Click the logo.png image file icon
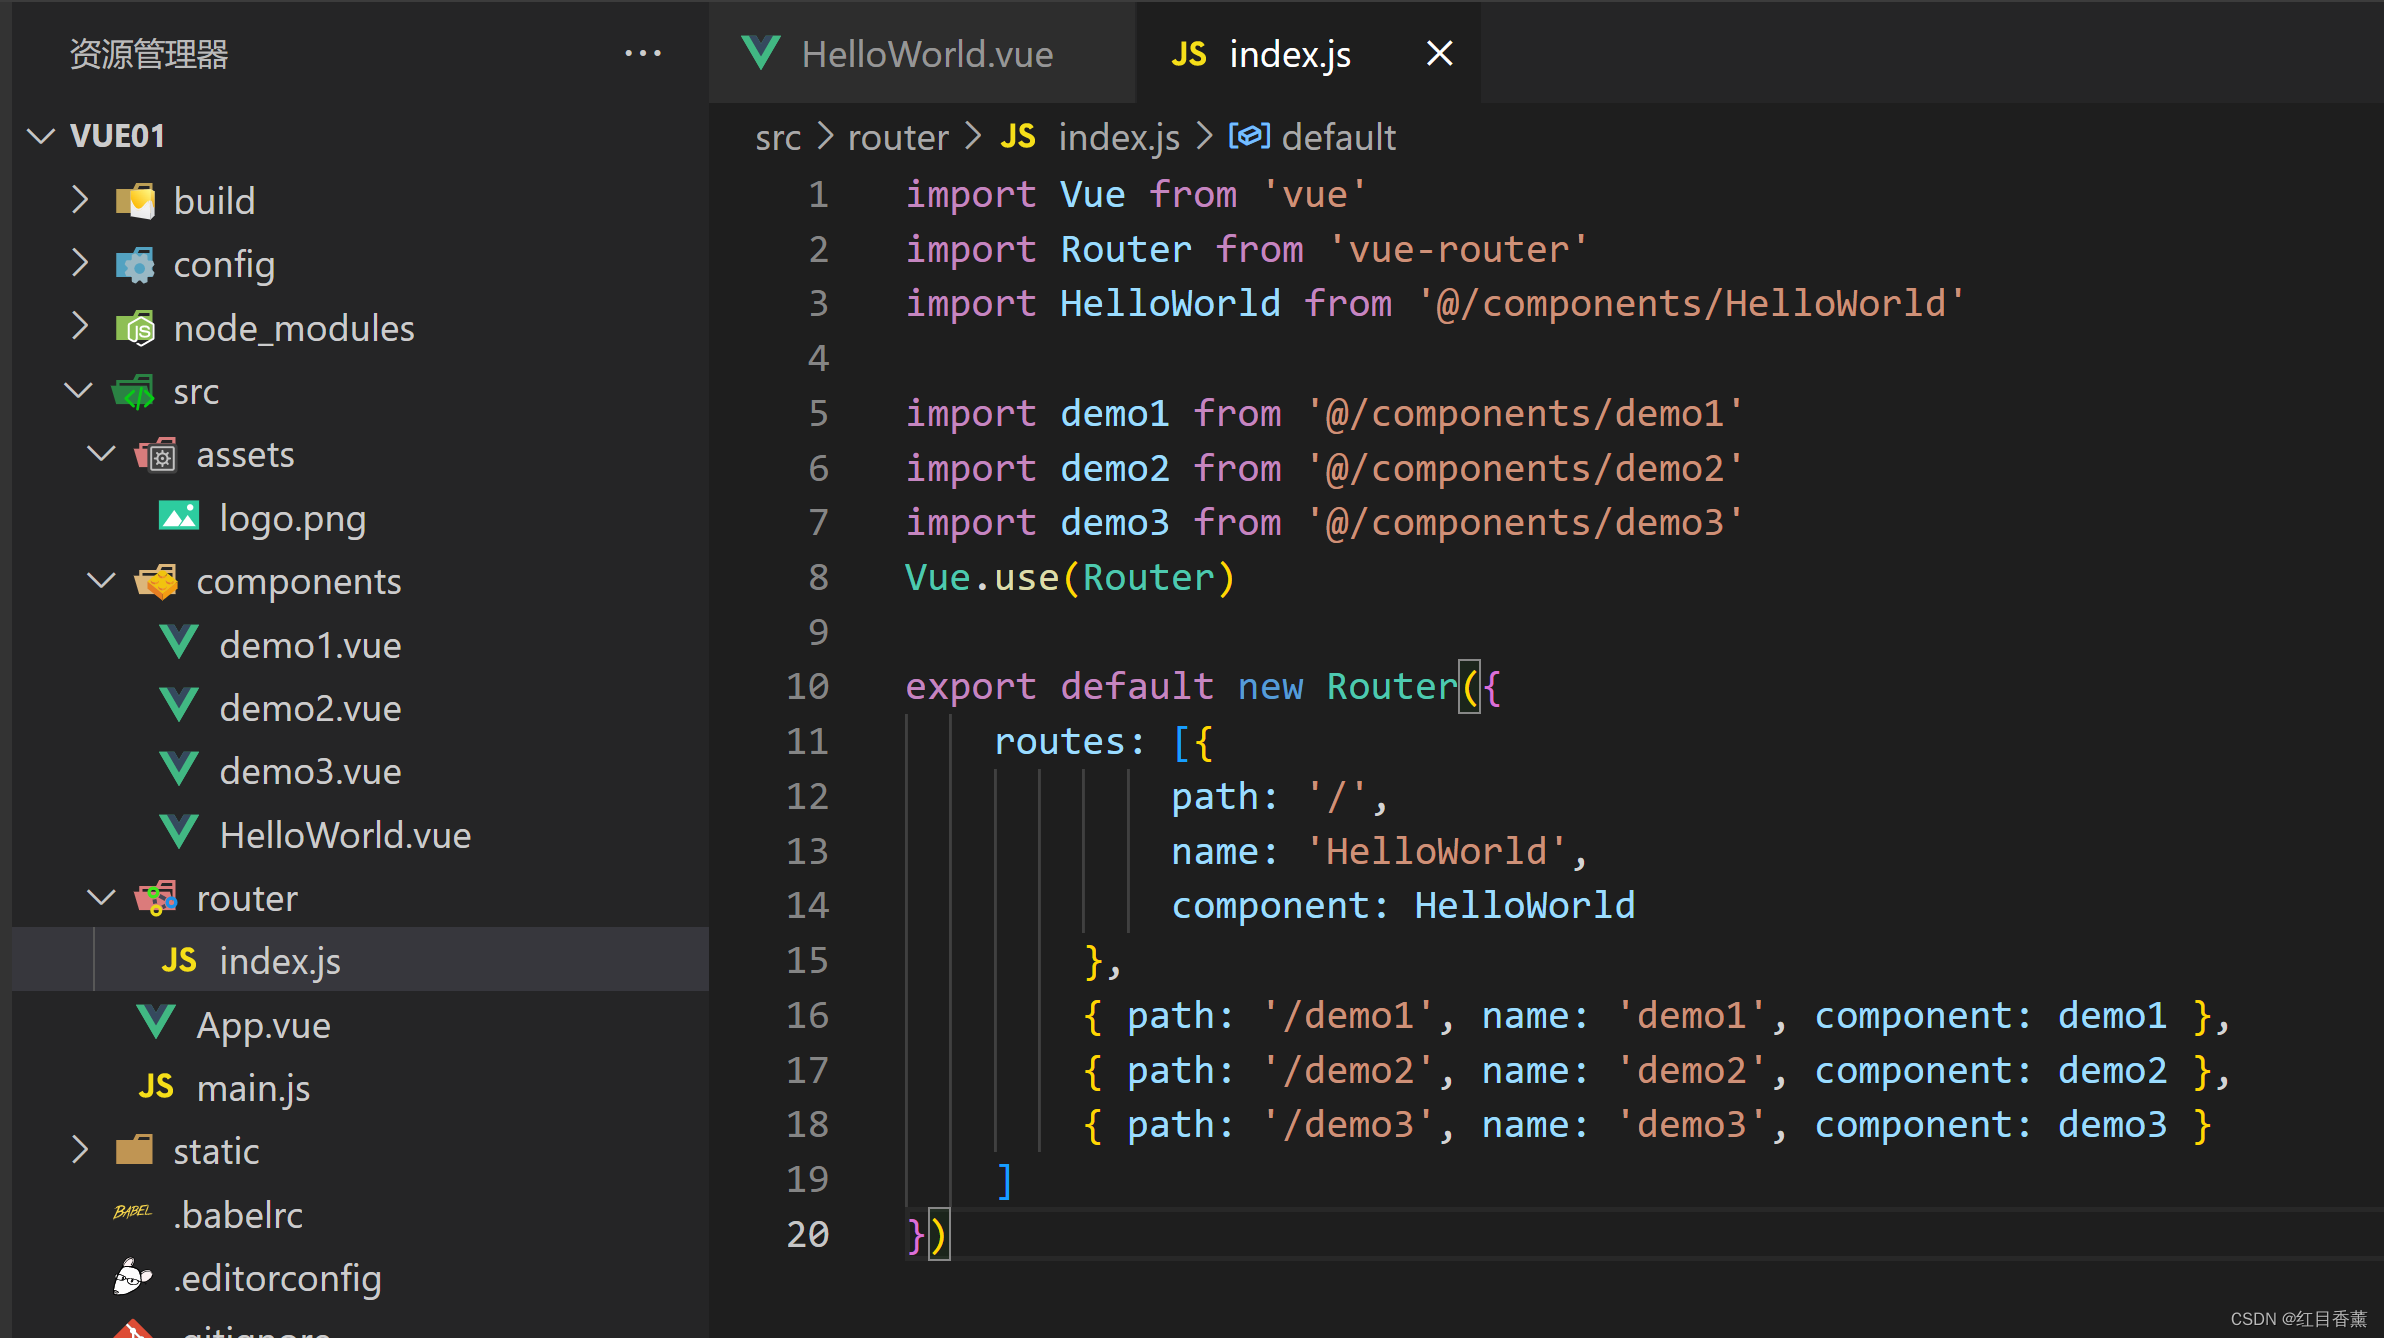 click(179, 517)
